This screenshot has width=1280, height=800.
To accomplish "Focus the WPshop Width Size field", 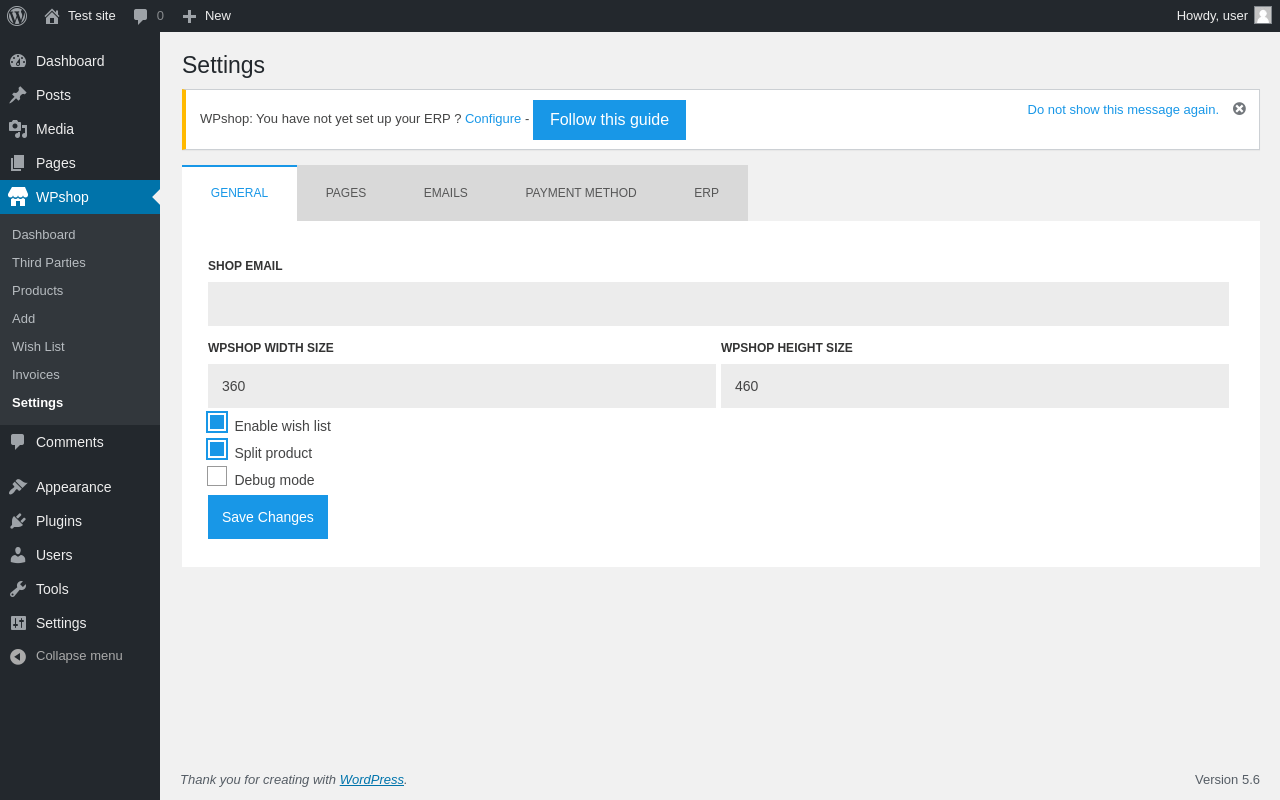I will click(462, 386).
